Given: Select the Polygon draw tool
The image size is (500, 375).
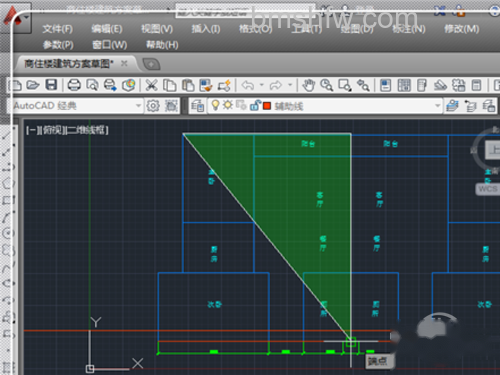Looking at the screenshot, I should [x=8, y=183].
